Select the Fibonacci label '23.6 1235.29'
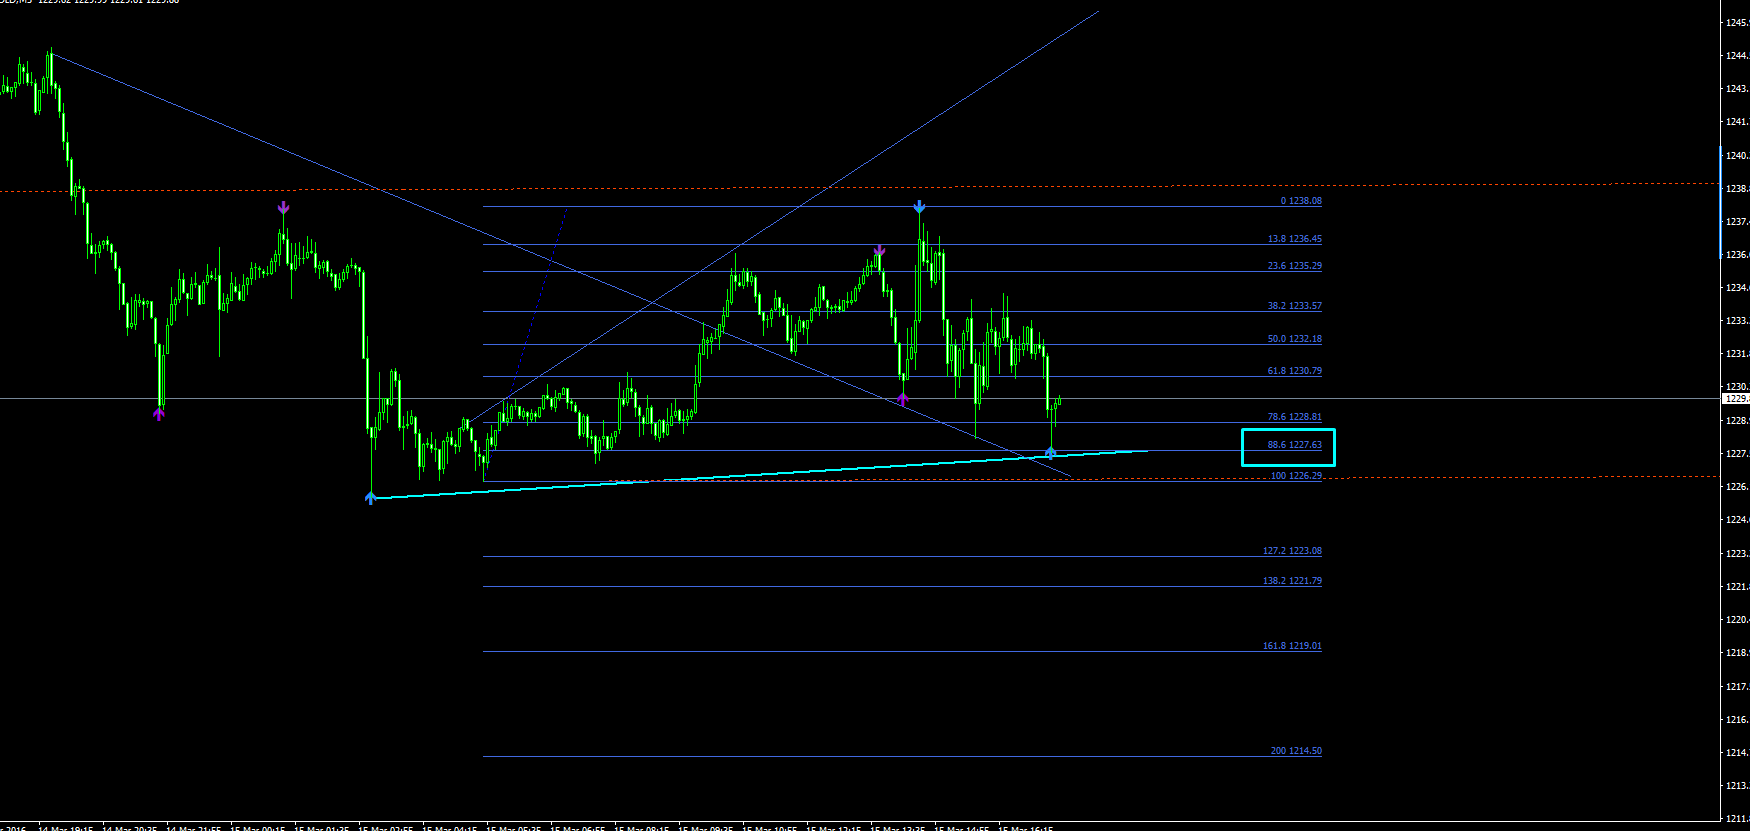Image resolution: width=1750 pixels, height=831 pixels. (1294, 266)
